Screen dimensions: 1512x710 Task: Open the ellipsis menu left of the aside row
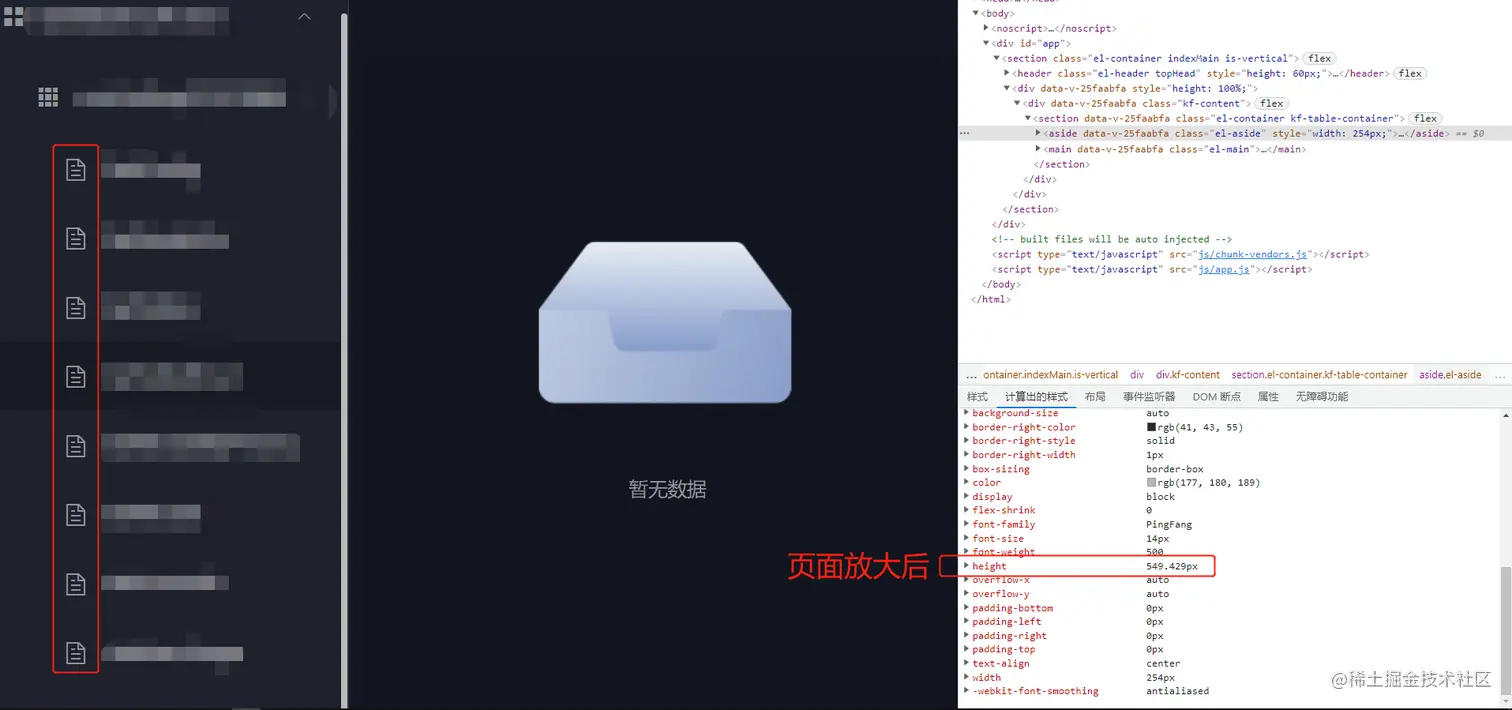965,133
